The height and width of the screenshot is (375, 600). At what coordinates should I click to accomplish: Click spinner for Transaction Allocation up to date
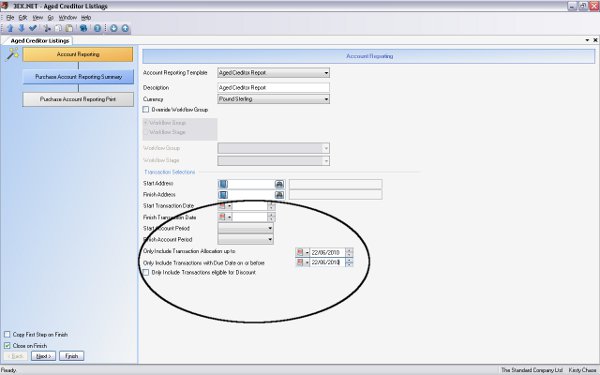pos(349,253)
